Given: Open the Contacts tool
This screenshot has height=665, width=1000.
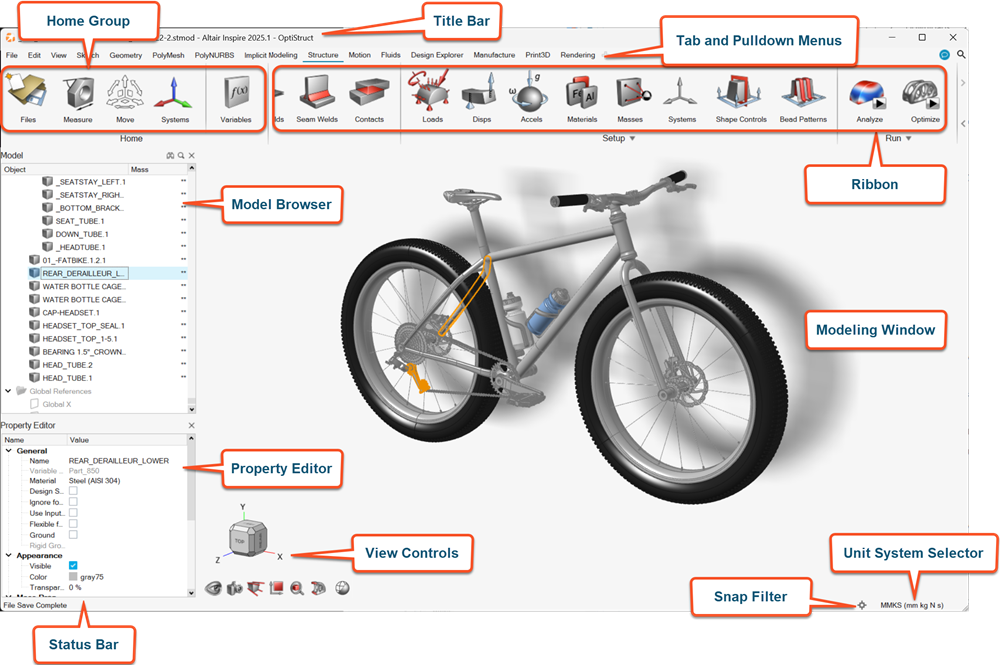Looking at the screenshot, I should (369, 98).
